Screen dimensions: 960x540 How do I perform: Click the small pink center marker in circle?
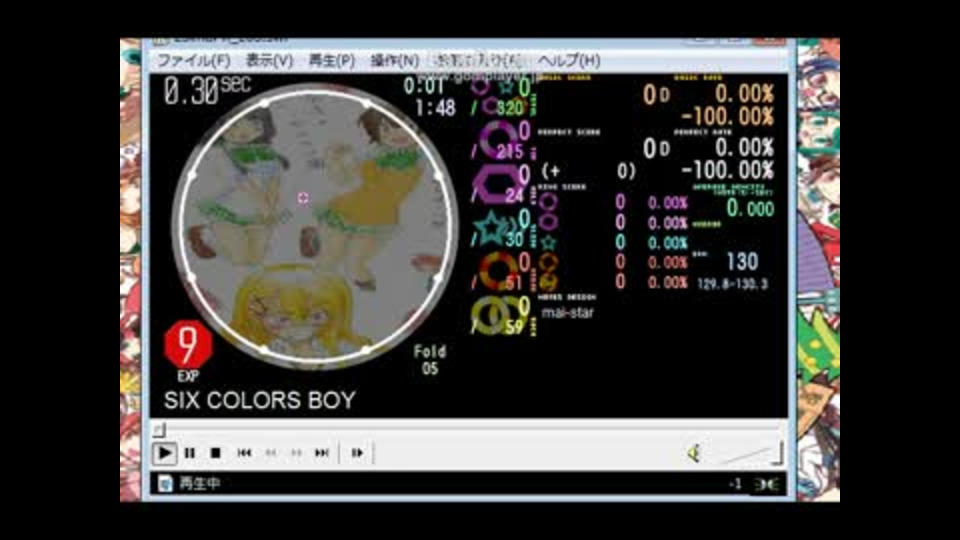[x=303, y=198]
